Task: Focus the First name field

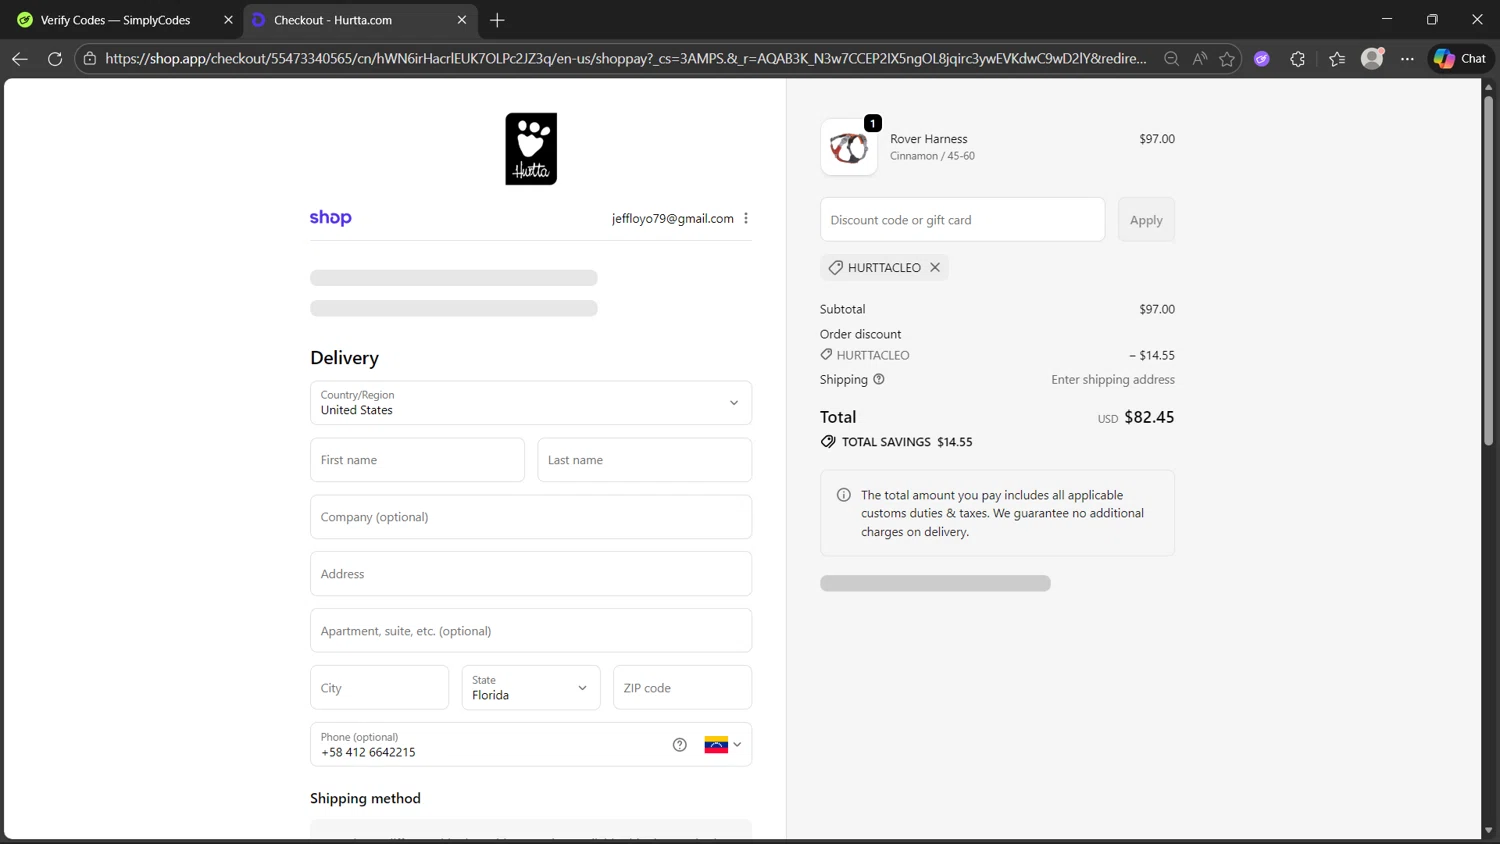Action: click(417, 460)
